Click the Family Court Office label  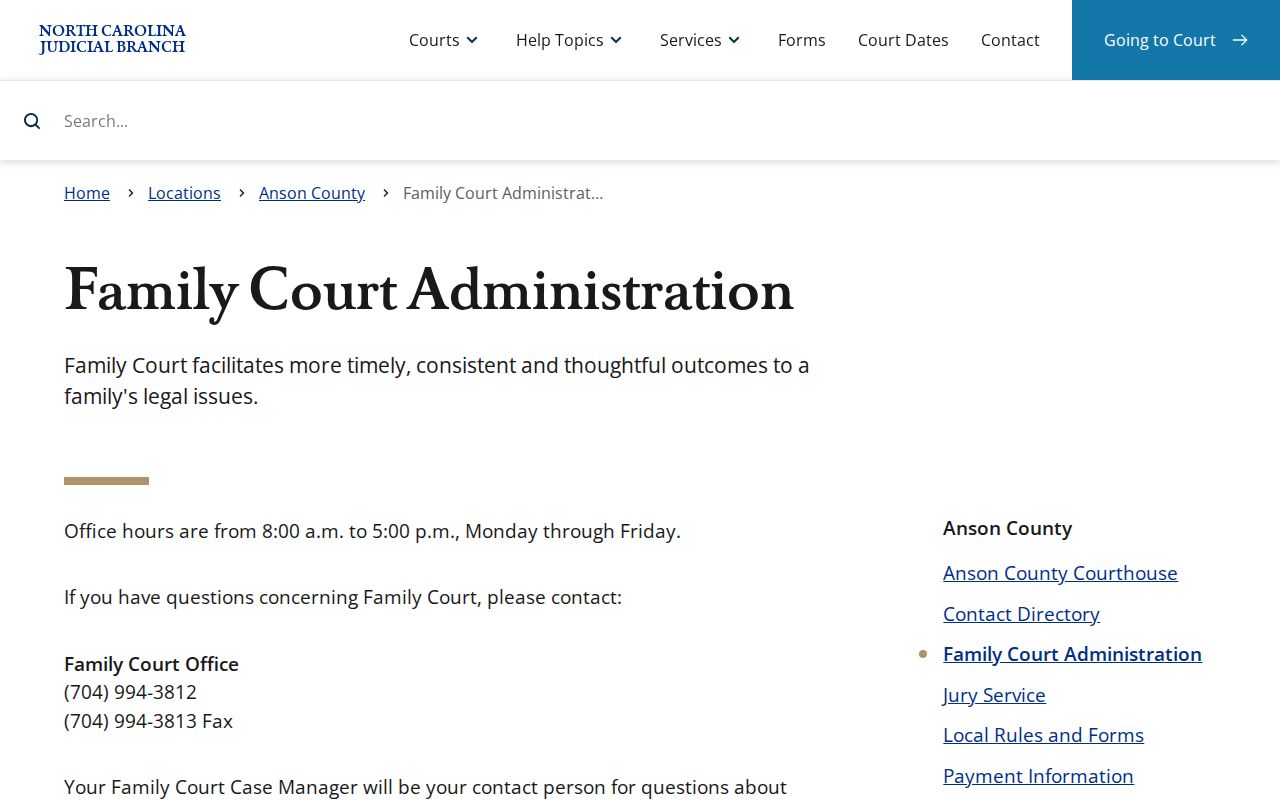[x=151, y=664]
